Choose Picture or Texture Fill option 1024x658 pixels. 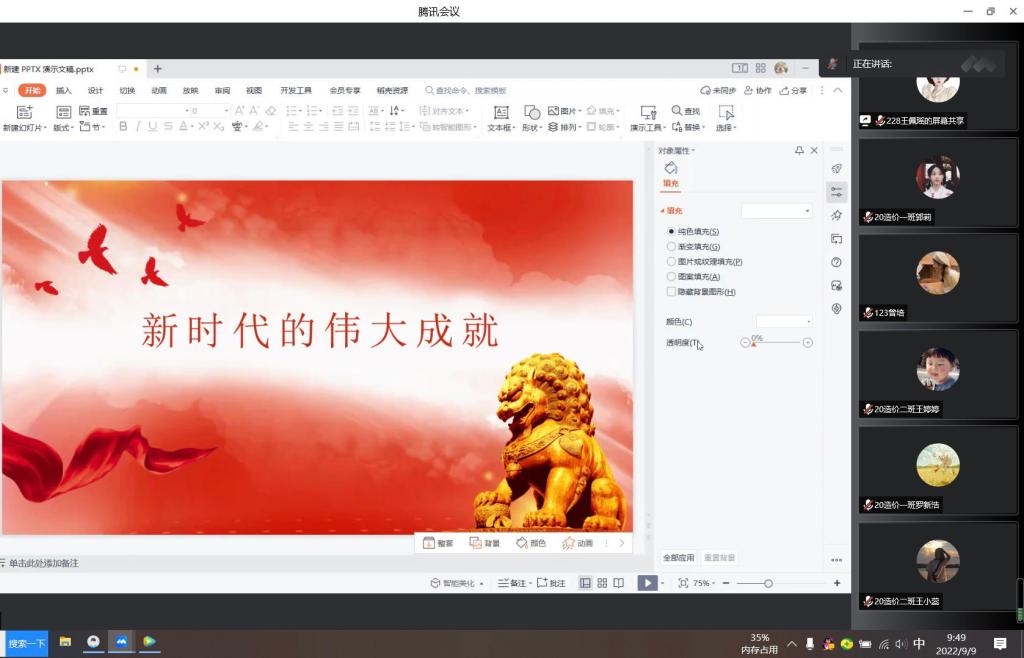point(672,261)
